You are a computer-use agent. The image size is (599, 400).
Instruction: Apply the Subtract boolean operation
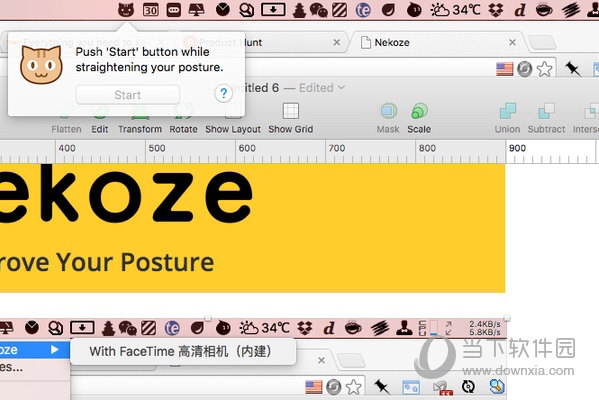(546, 119)
